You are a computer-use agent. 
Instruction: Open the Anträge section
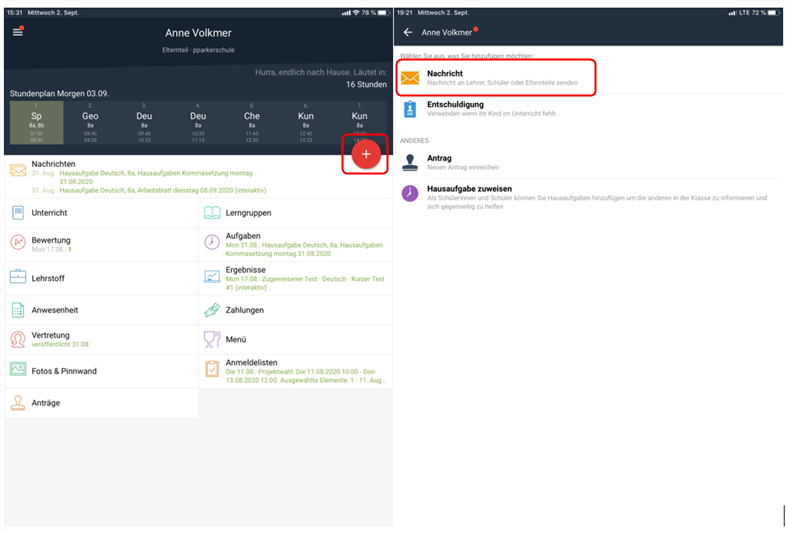[101, 403]
